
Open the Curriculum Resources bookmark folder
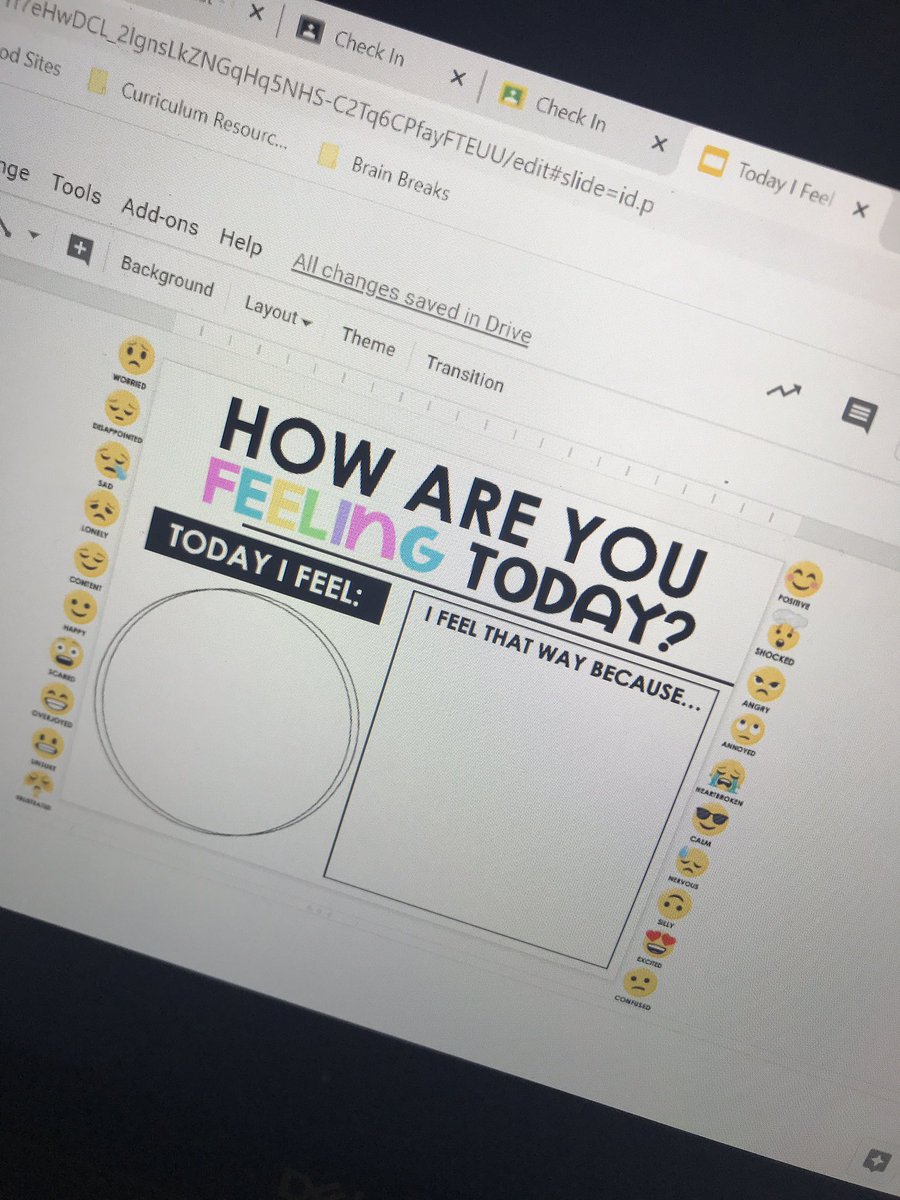[188, 113]
